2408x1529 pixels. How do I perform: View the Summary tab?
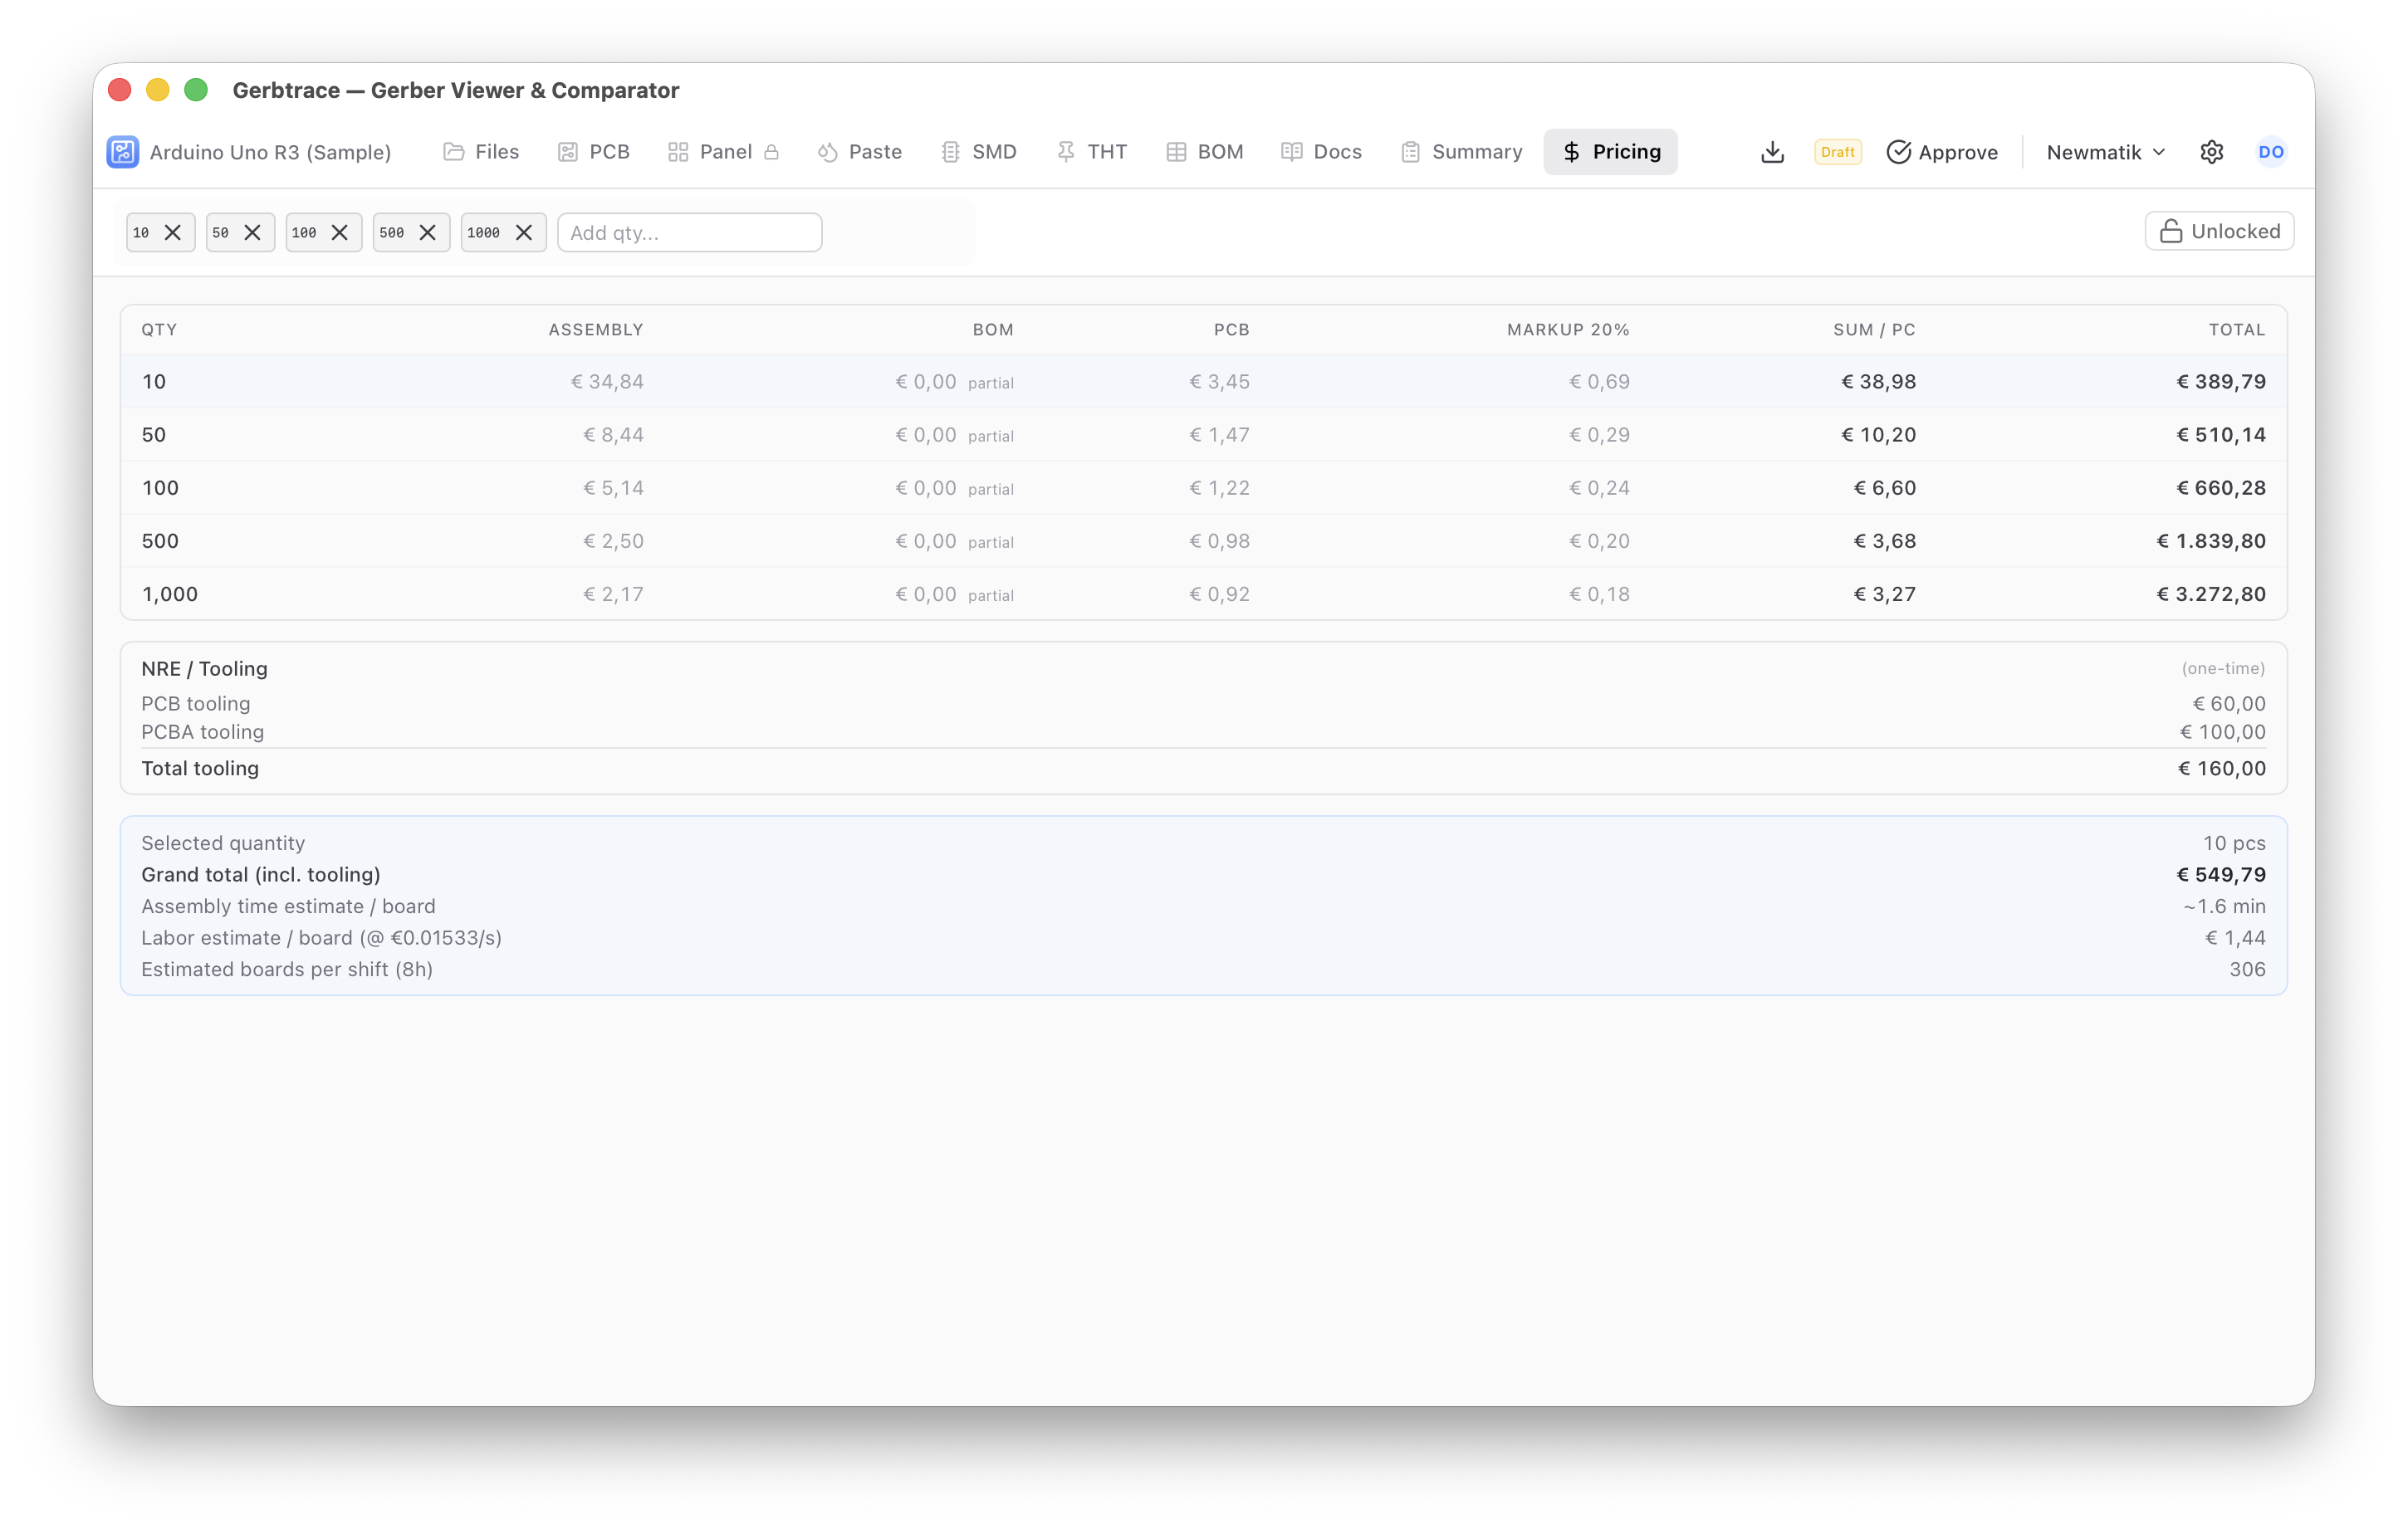coord(1462,152)
